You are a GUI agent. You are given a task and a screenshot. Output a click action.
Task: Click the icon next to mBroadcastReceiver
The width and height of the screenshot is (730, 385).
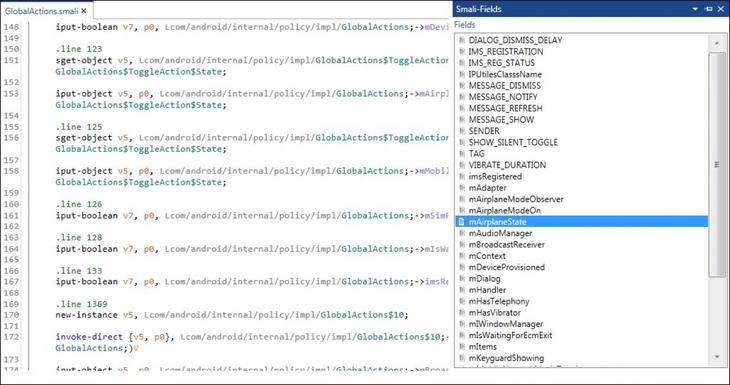coord(461,245)
